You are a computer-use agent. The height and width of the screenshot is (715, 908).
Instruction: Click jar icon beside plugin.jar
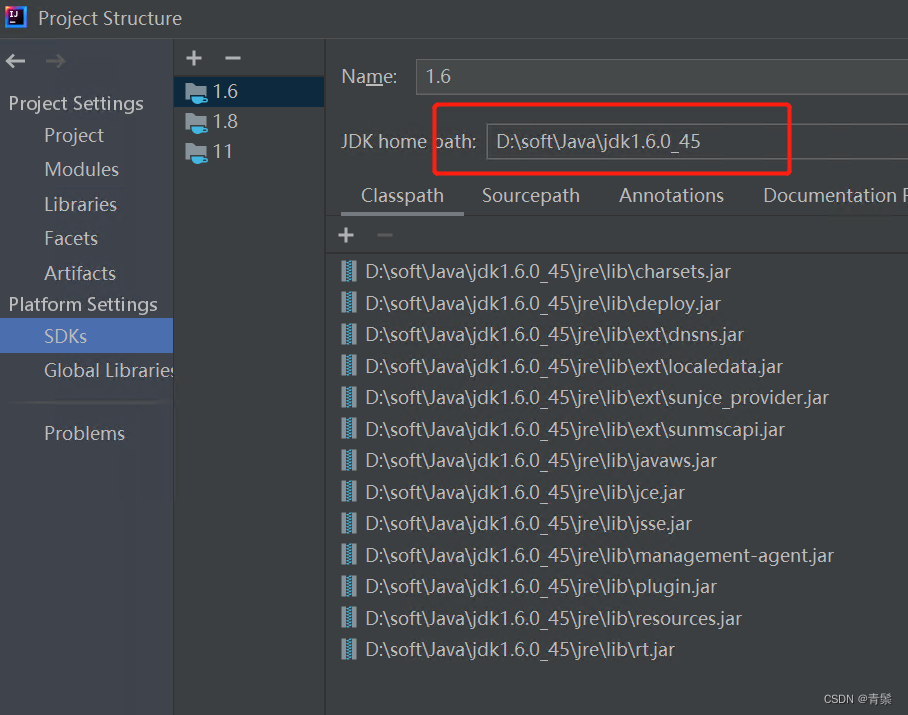[349, 586]
